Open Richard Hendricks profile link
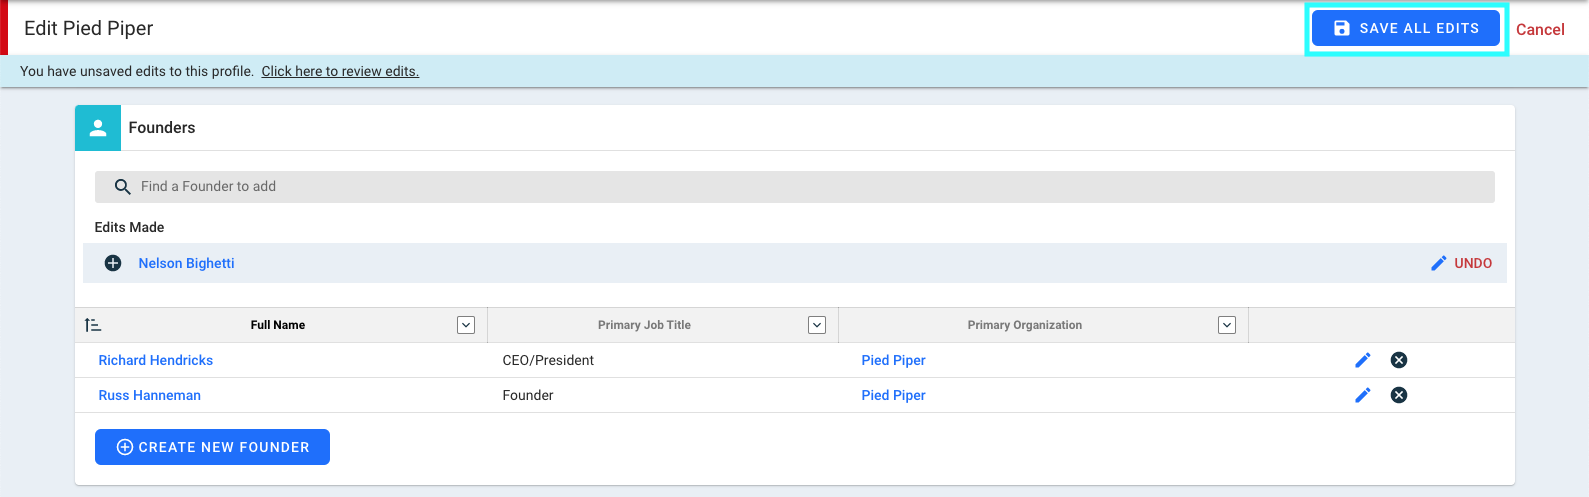 (x=156, y=360)
